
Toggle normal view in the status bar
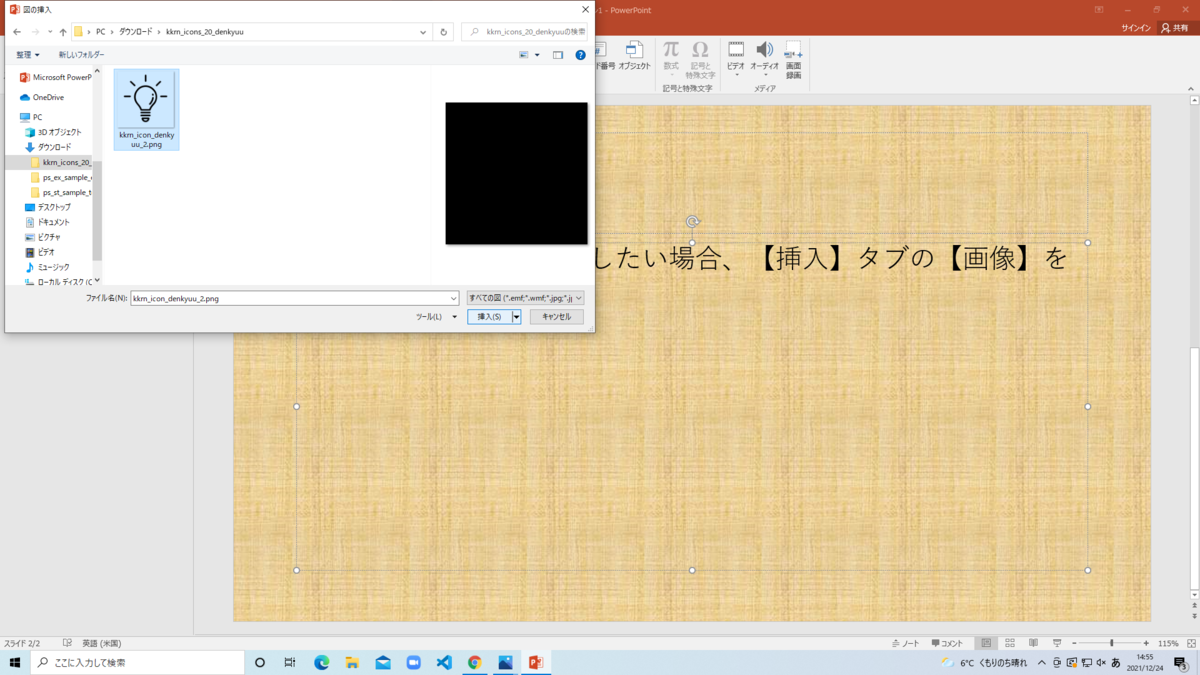[985, 643]
